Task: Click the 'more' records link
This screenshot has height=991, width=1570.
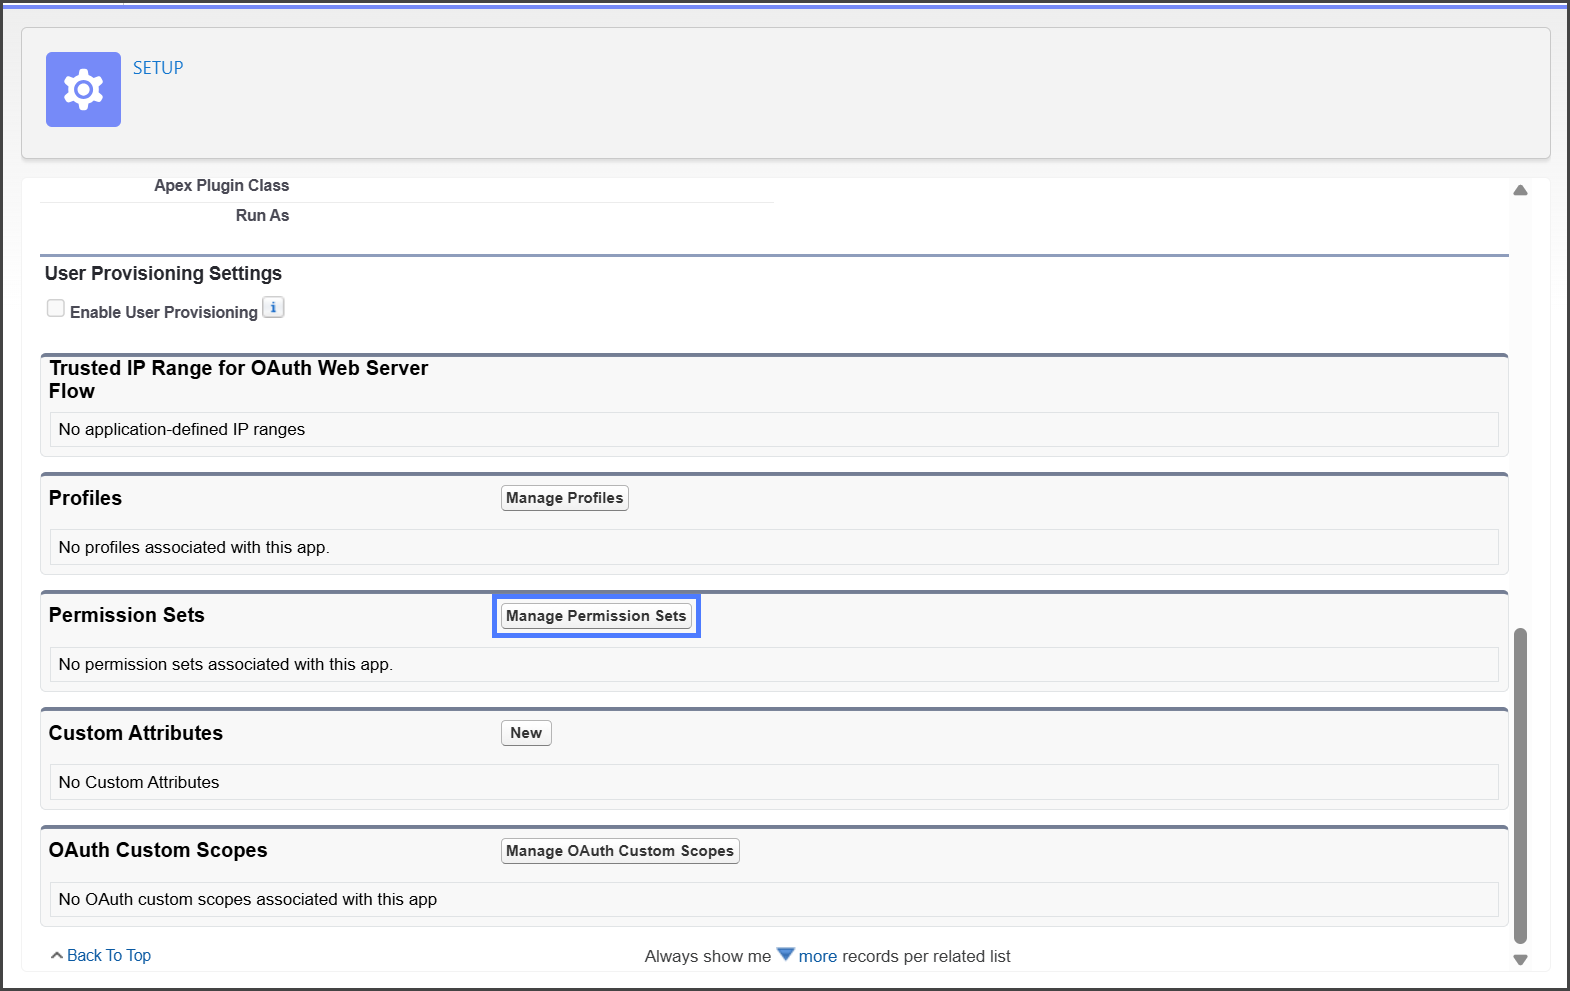Action: tap(817, 957)
